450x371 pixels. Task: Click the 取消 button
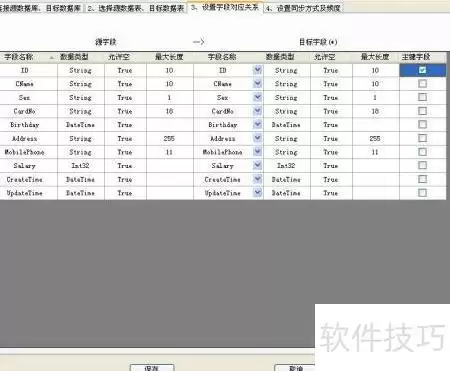(x=295, y=367)
